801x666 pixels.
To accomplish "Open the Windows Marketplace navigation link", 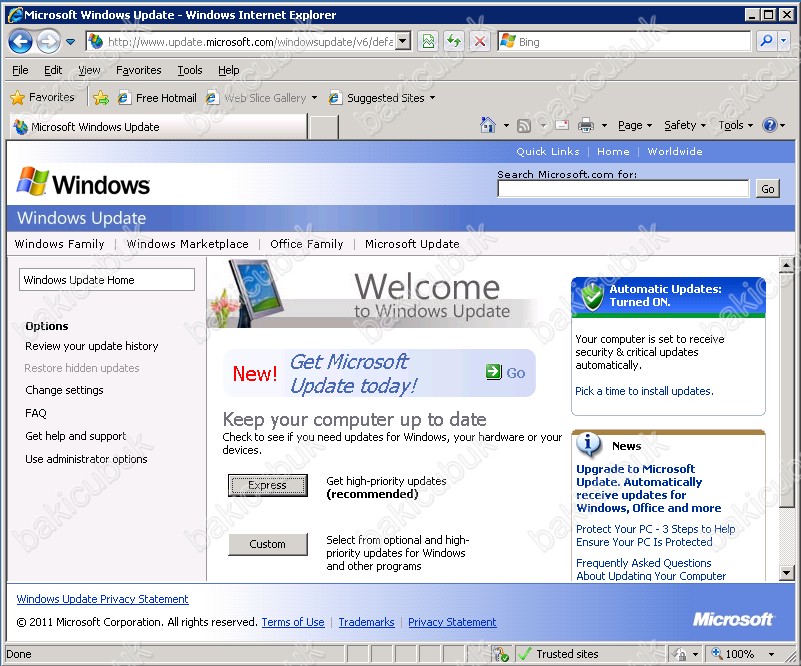I will tap(187, 244).
